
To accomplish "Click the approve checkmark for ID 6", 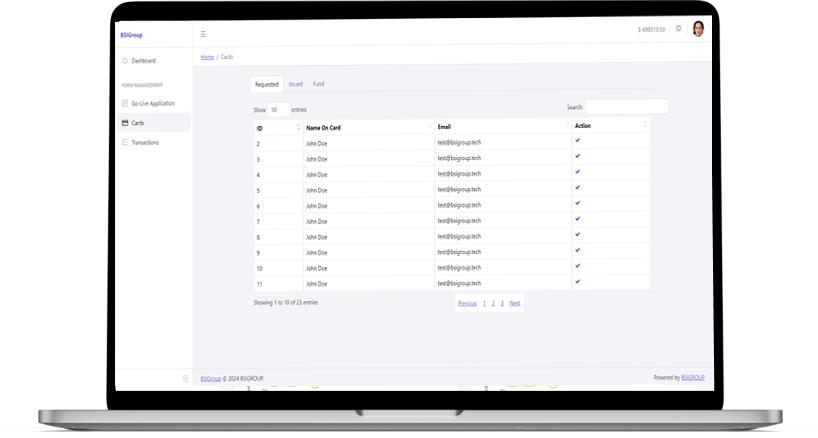I will point(578,203).
